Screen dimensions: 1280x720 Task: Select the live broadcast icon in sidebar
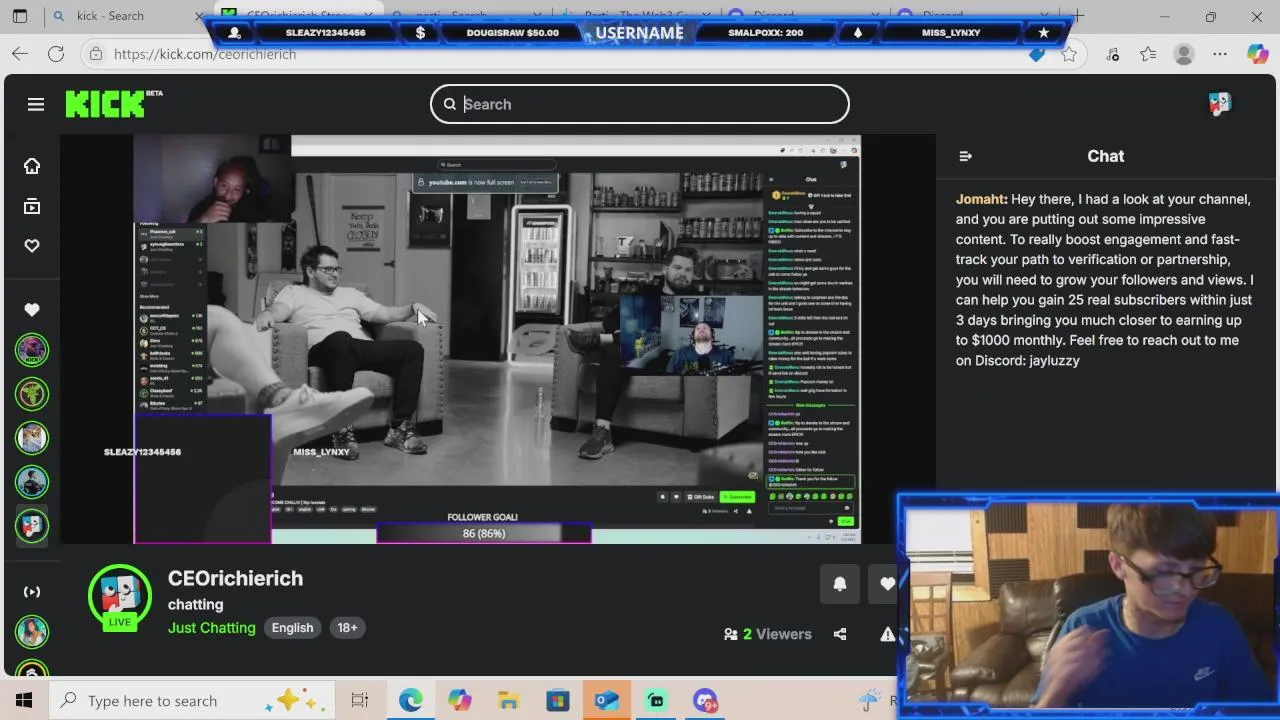(32, 592)
